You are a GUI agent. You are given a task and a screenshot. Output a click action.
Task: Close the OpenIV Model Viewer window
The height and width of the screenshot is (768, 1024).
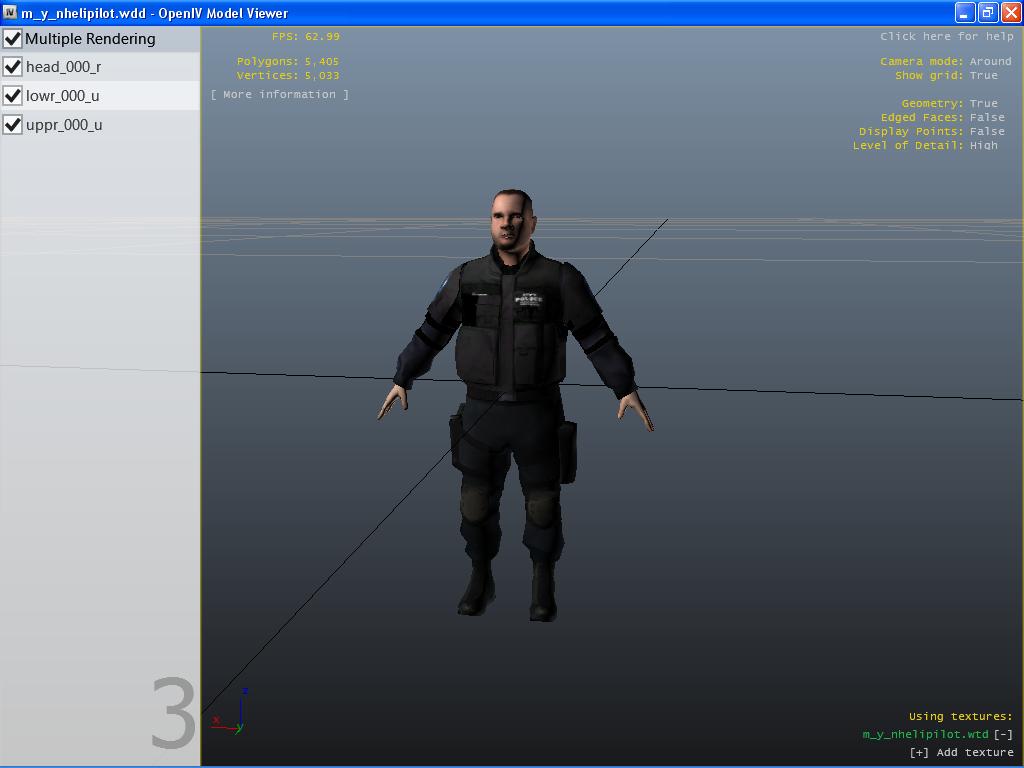(x=1011, y=13)
